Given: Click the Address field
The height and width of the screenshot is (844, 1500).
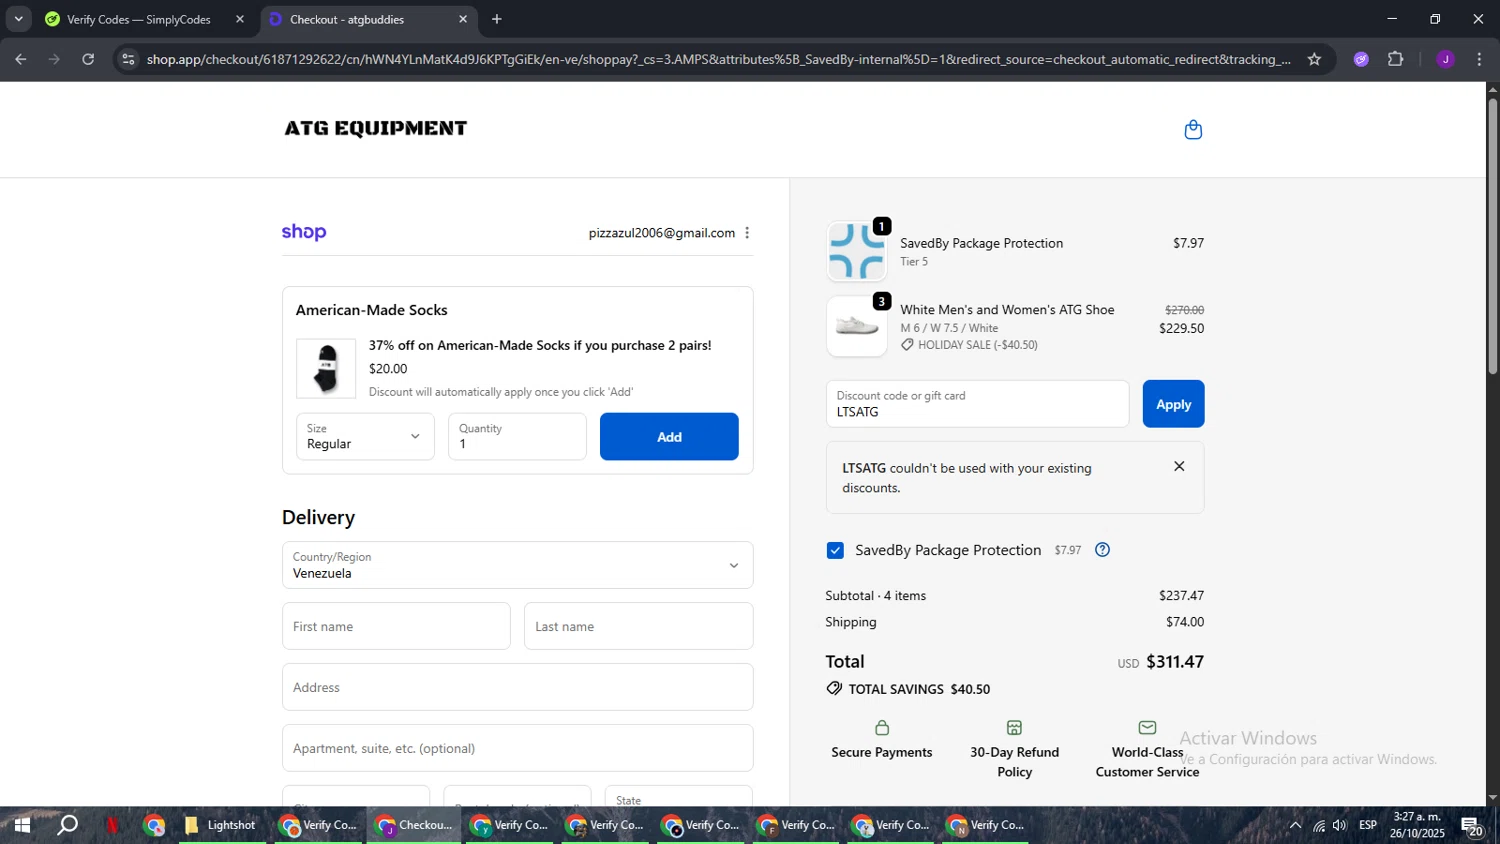Looking at the screenshot, I should click(517, 687).
